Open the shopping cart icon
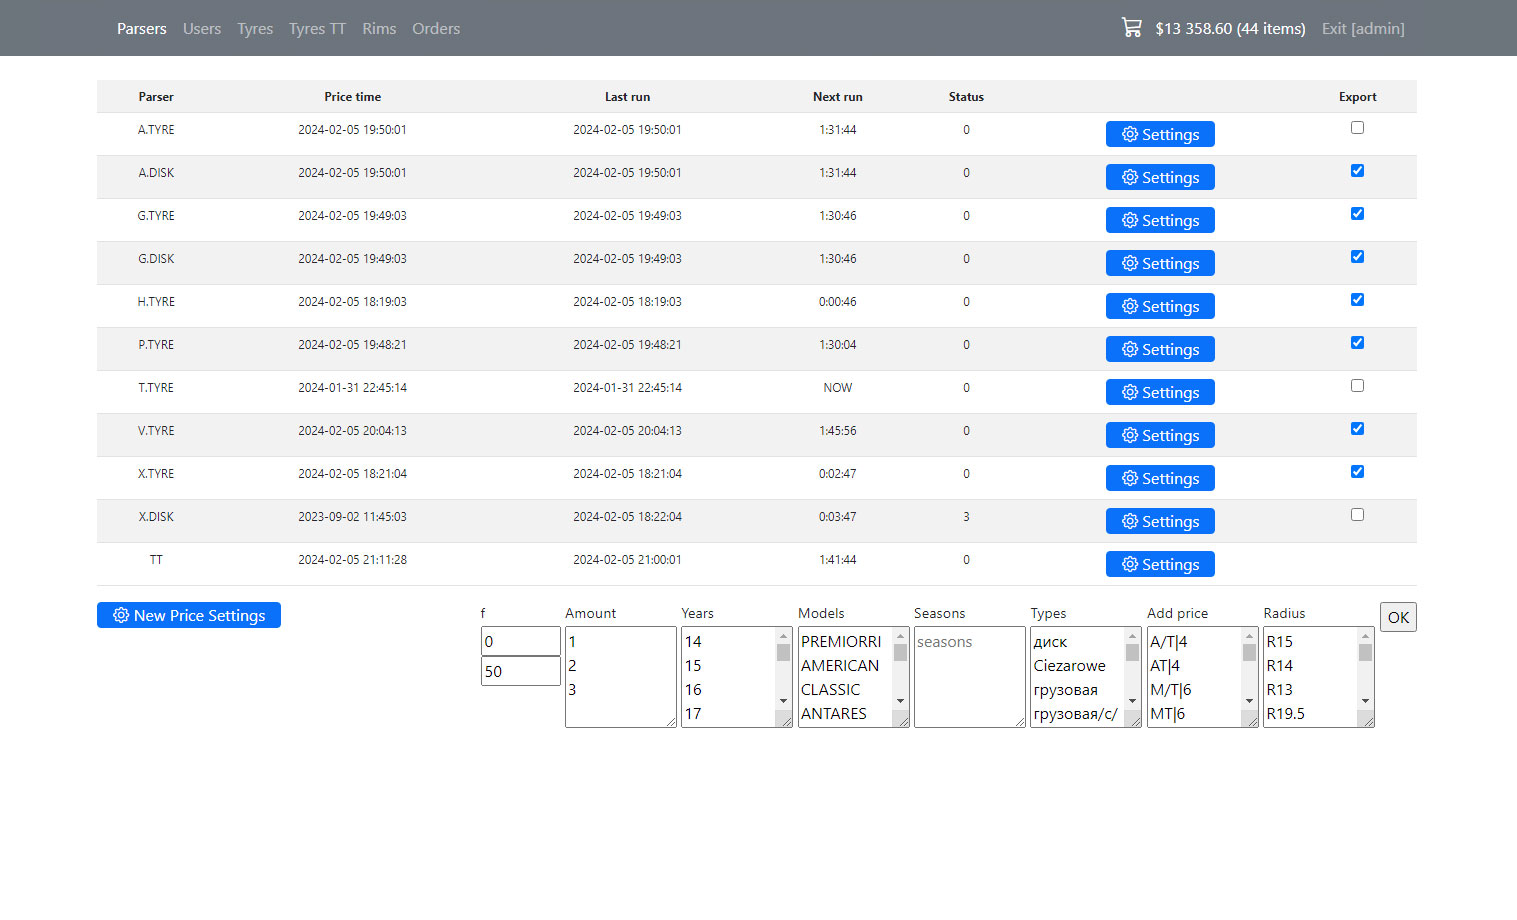 pyautogui.click(x=1131, y=28)
